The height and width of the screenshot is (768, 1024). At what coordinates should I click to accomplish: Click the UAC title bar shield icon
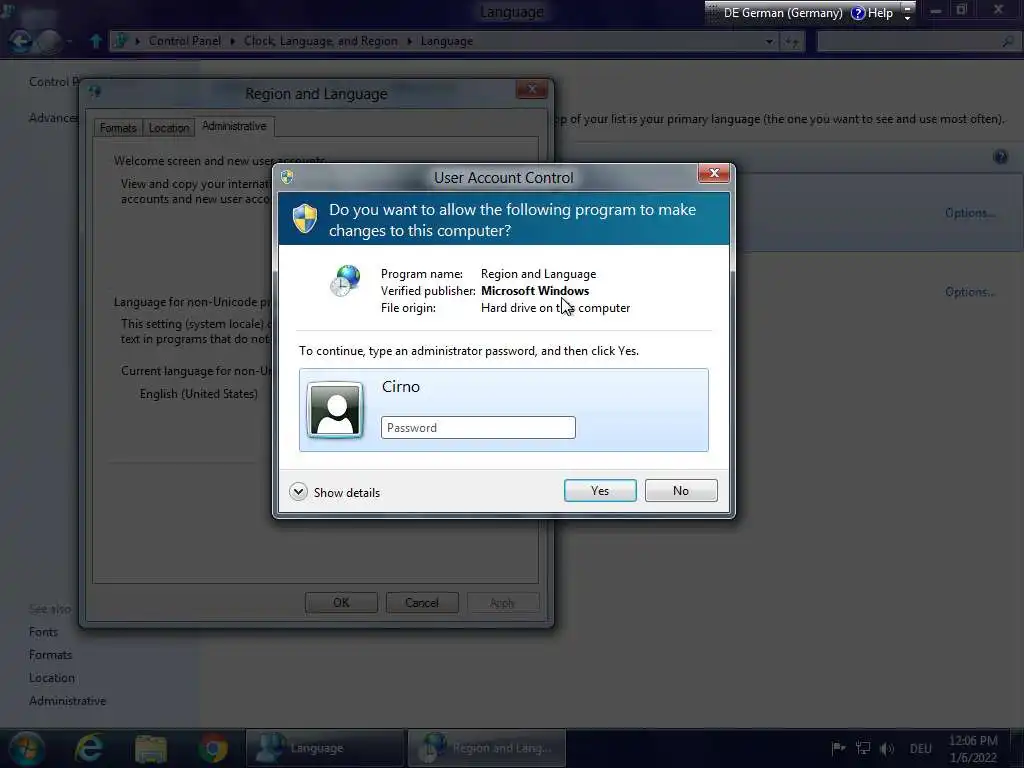click(x=287, y=177)
